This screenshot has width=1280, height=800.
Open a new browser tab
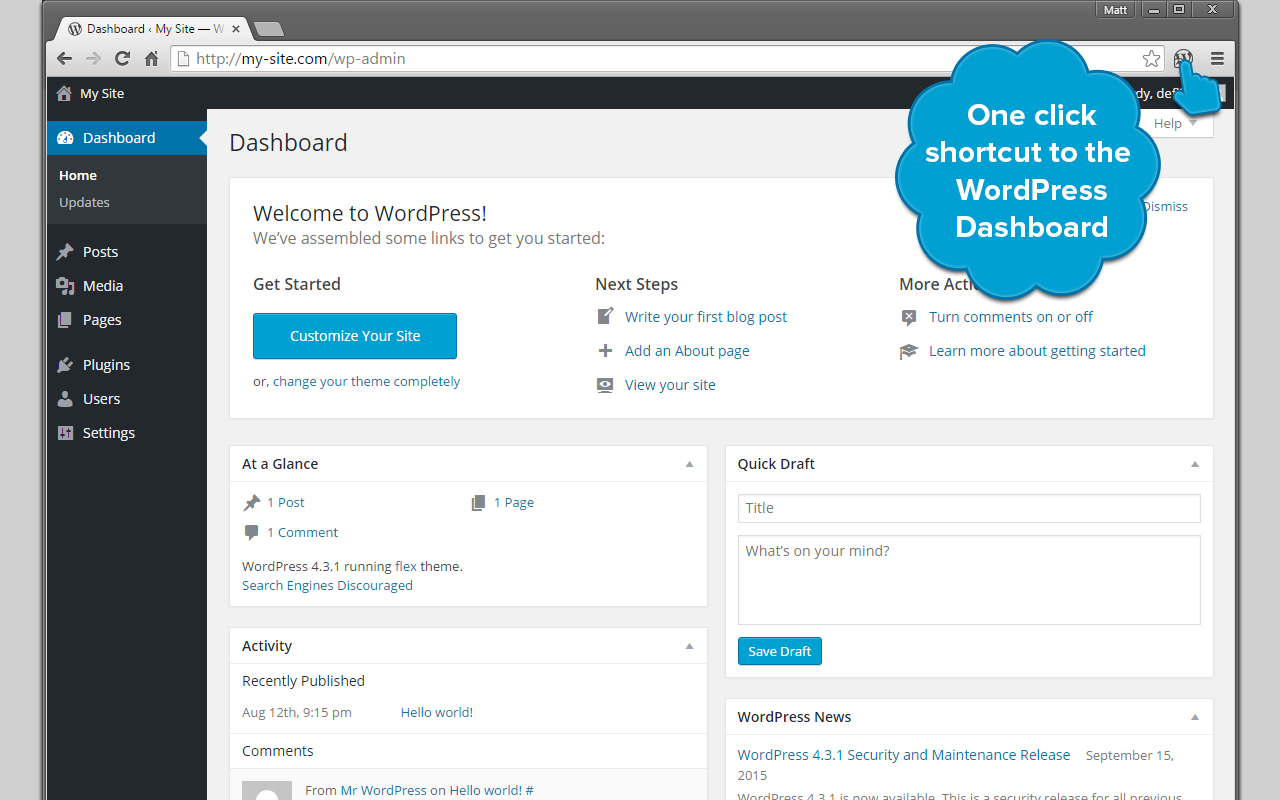click(x=269, y=29)
